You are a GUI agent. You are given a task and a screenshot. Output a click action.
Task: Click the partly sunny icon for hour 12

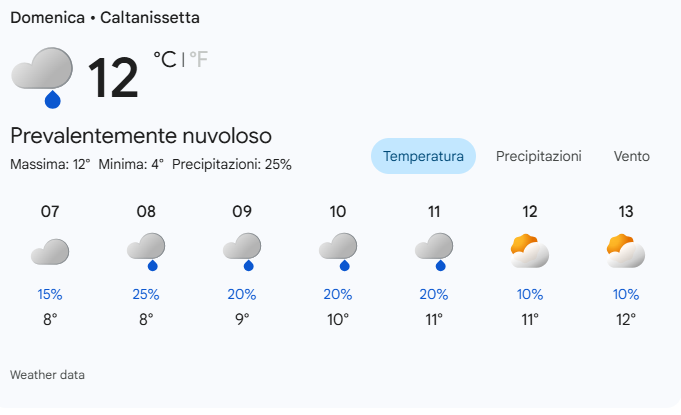[x=530, y=251]
